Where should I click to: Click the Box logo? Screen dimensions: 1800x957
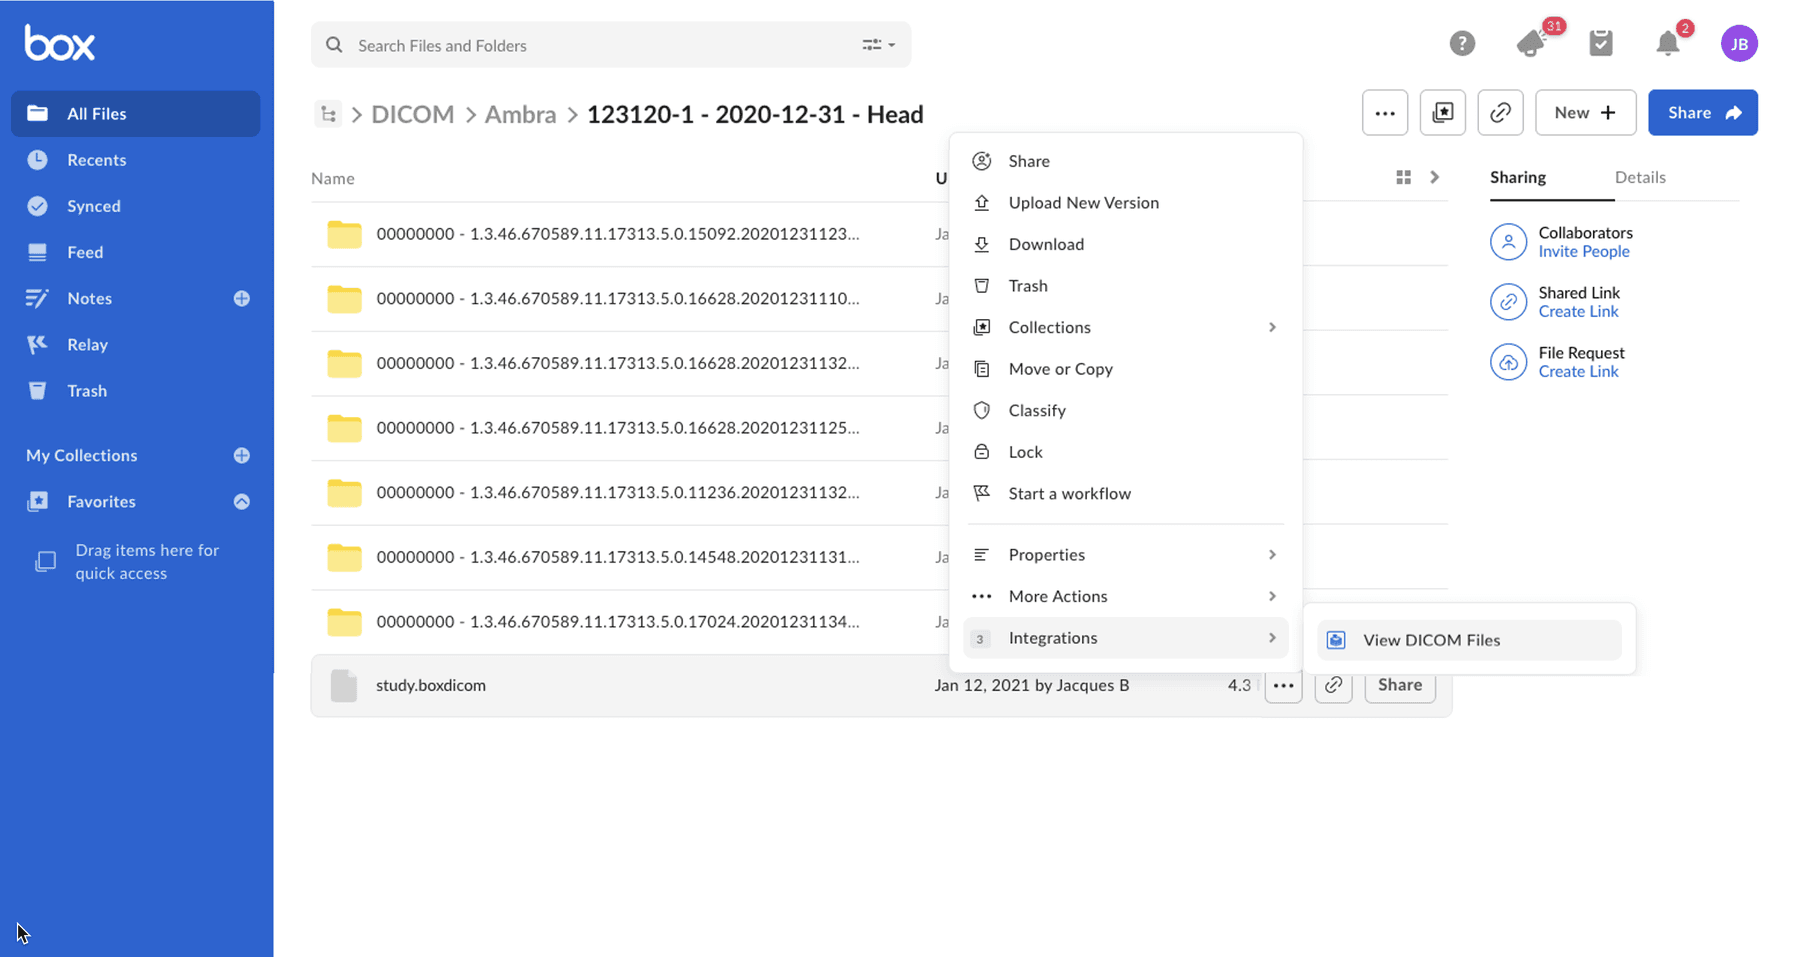click(60, 43)
